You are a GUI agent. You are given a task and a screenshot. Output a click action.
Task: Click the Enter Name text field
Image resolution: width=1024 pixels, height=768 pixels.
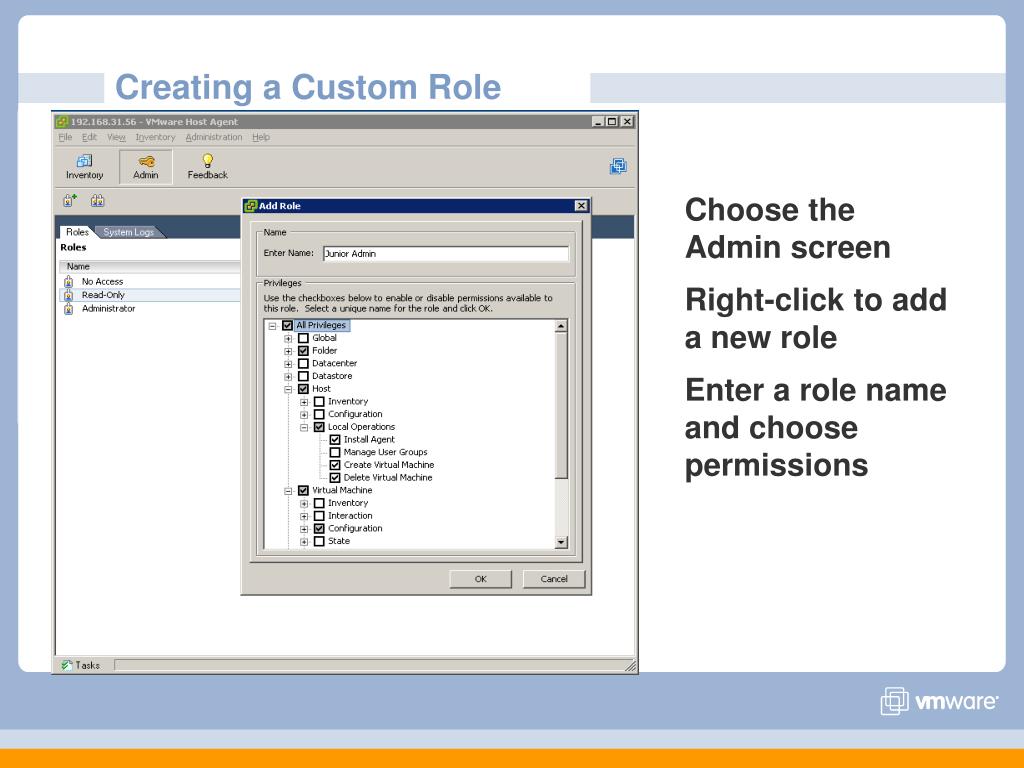tap(446, 253)
